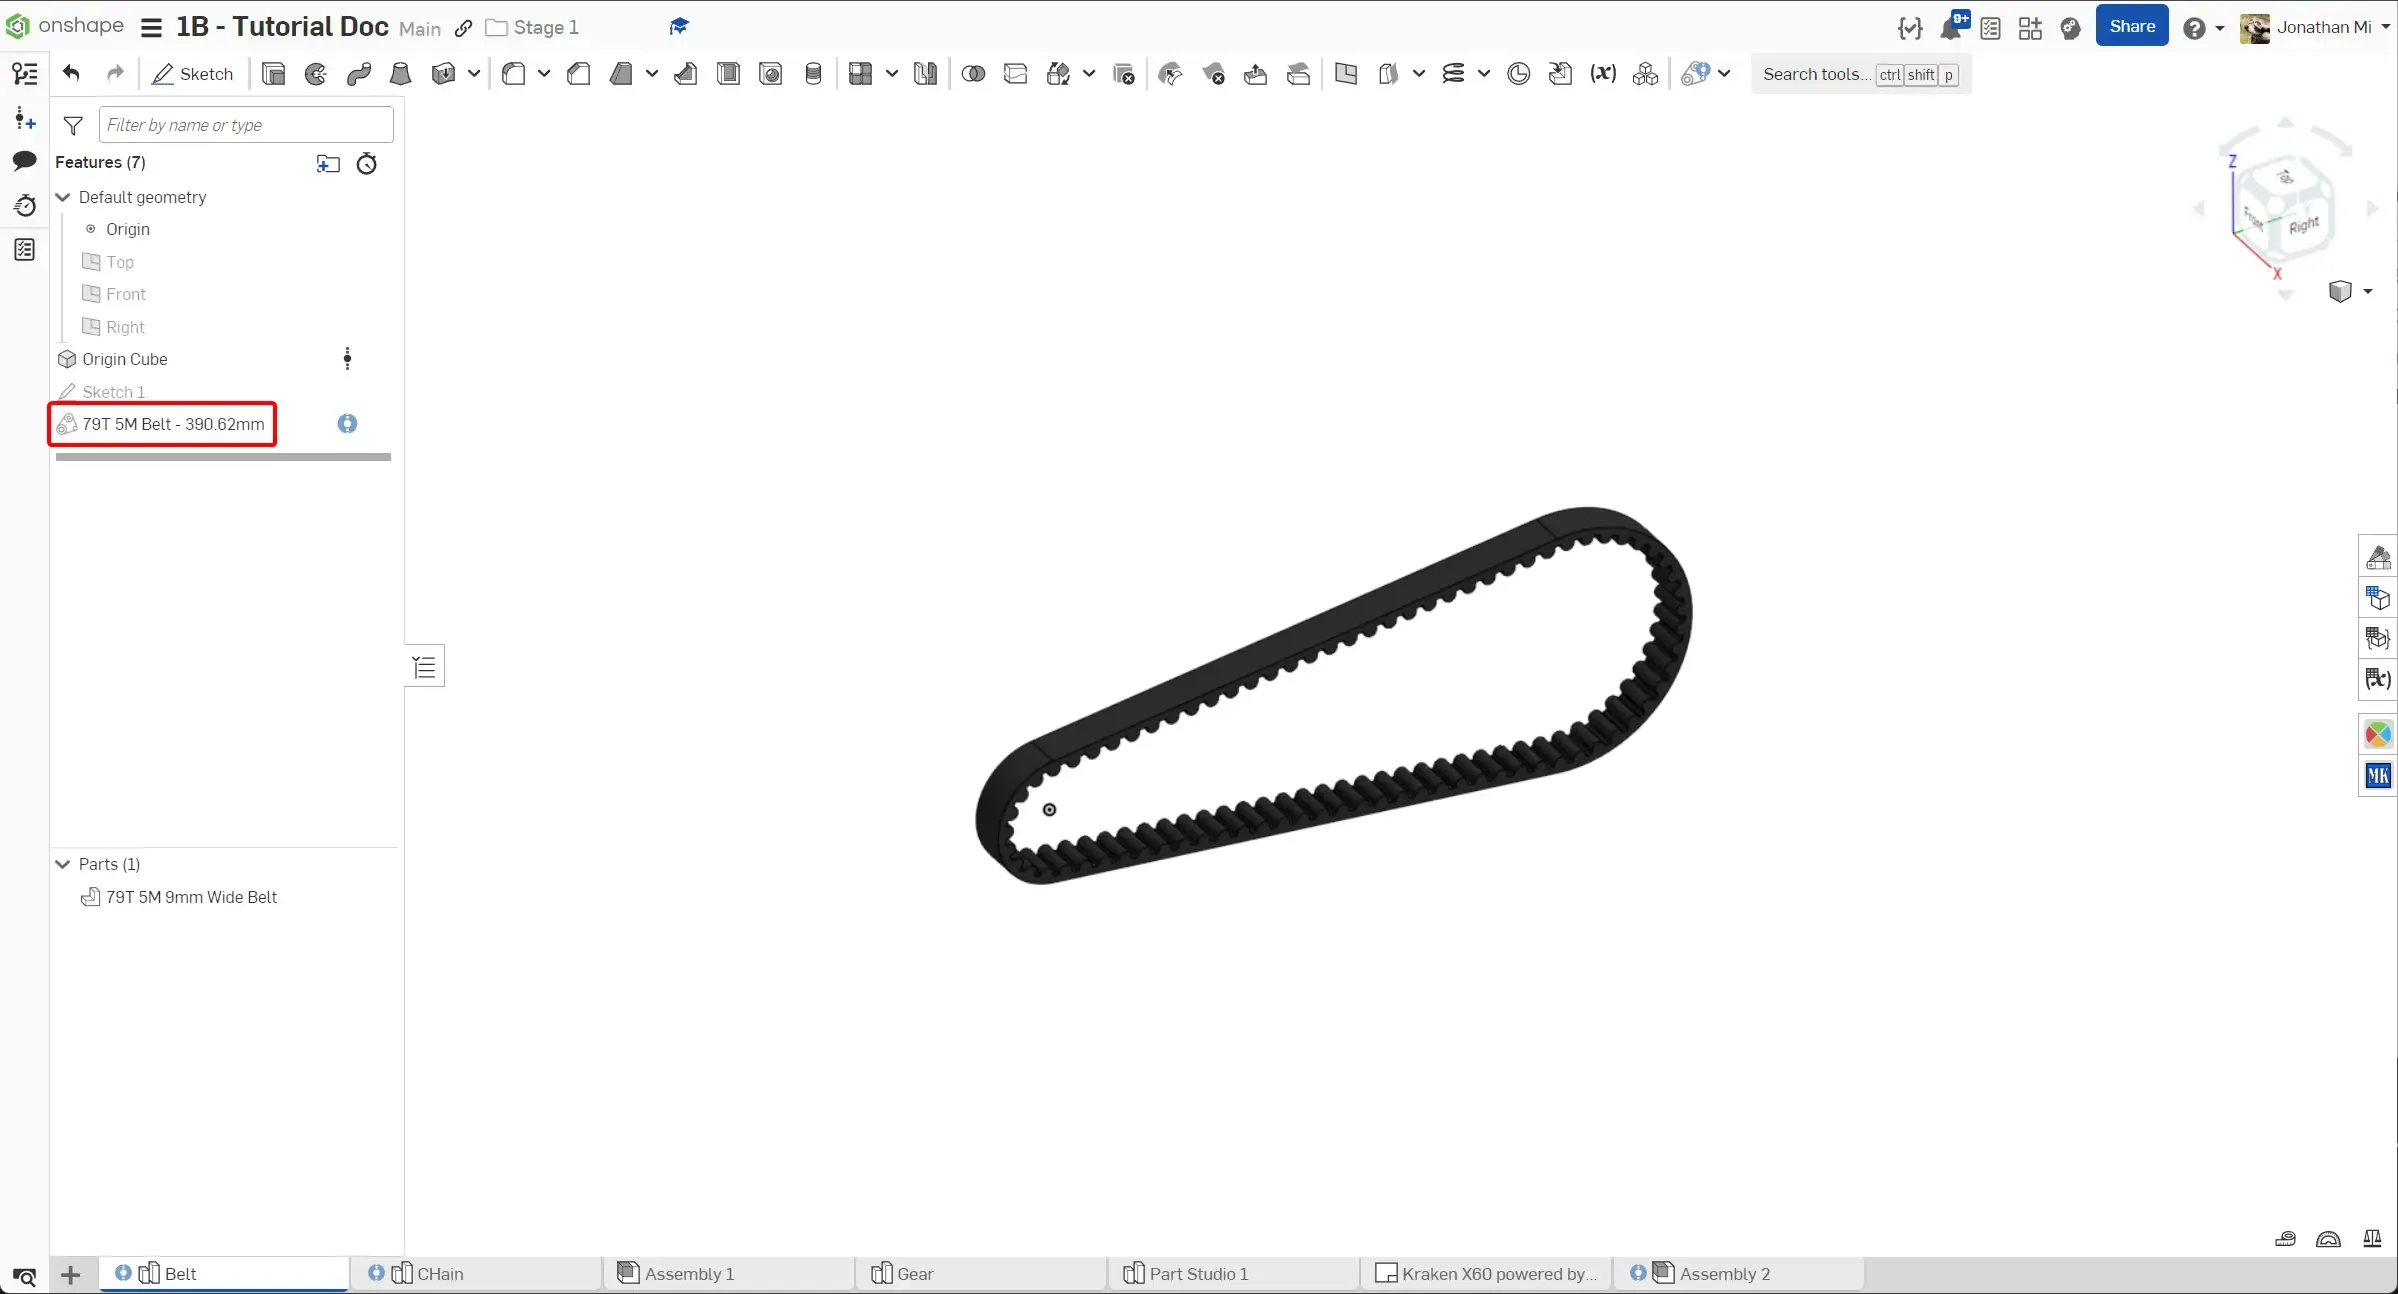The image size is (2398, 1294).
Task: Select the Shell tool
Action: [728, 73]
